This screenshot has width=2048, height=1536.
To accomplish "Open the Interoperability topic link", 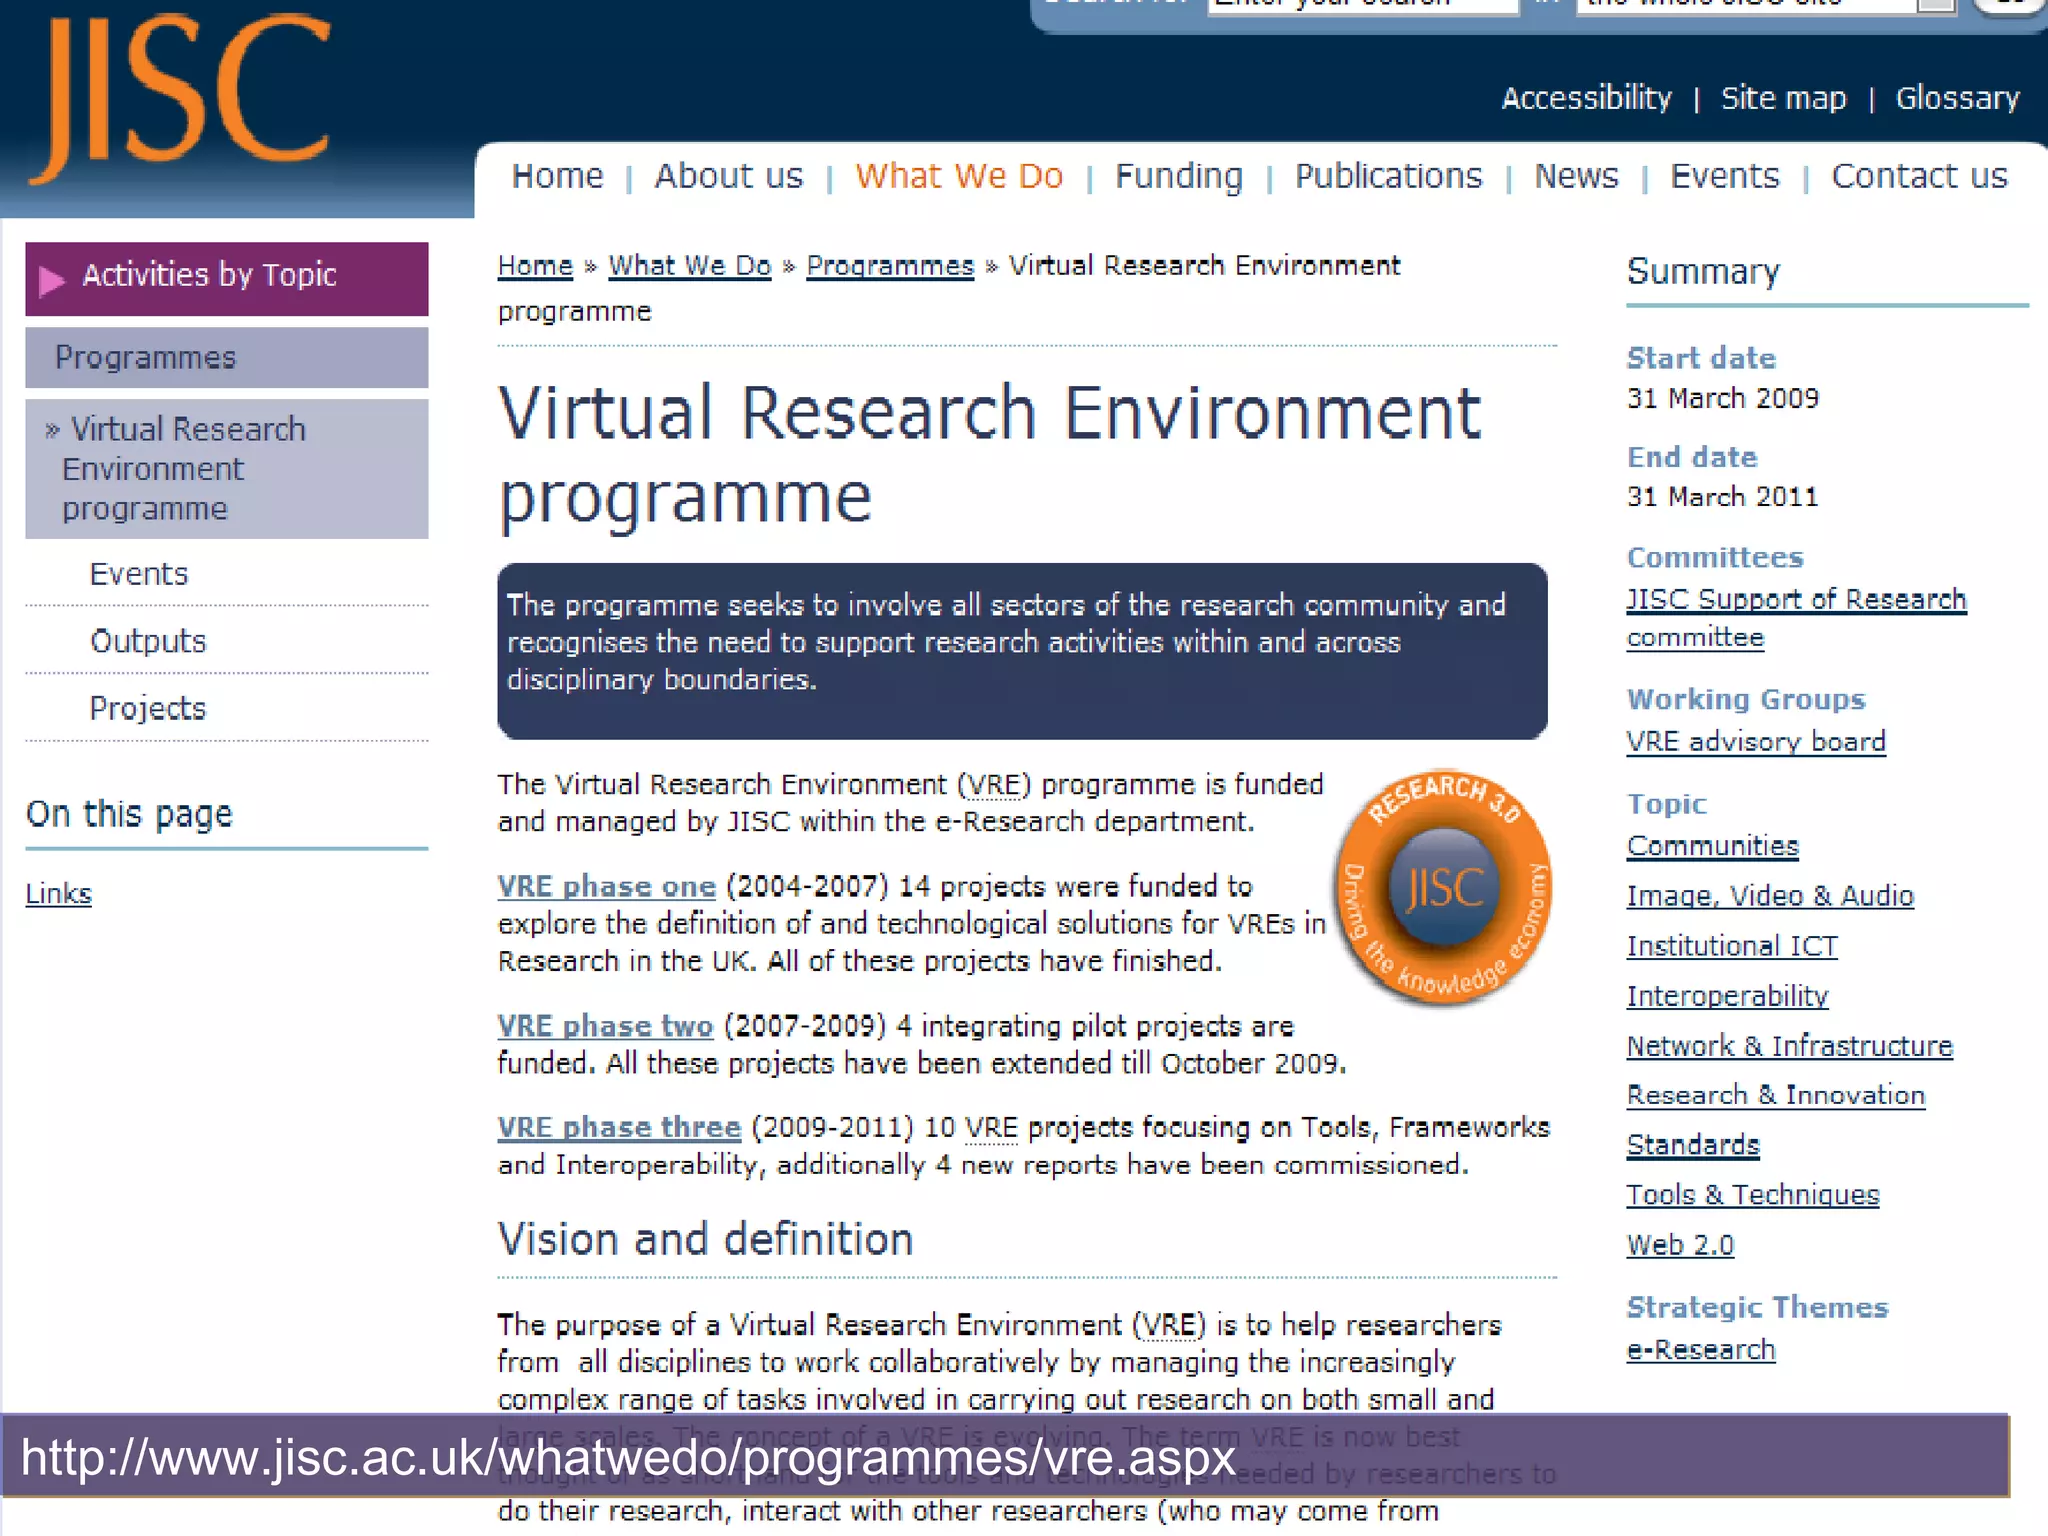I will pos(1727,996).
